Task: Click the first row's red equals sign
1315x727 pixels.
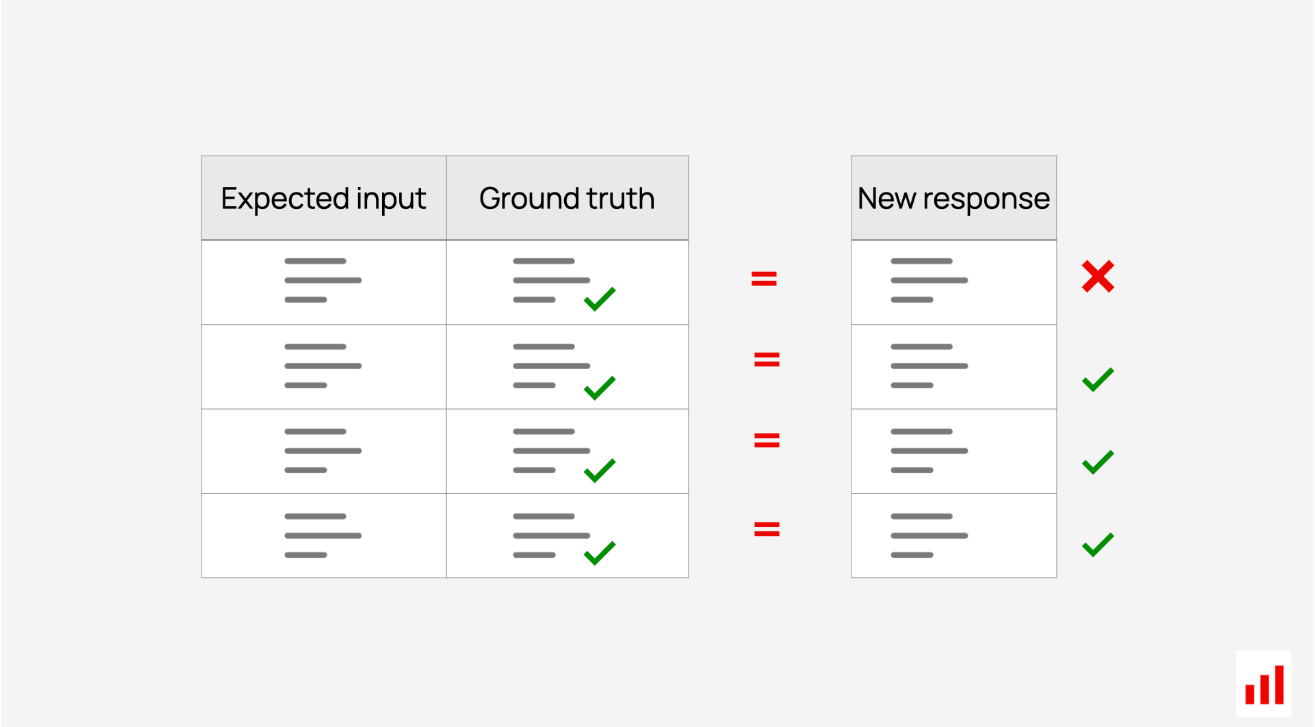Action: point(764,279)
